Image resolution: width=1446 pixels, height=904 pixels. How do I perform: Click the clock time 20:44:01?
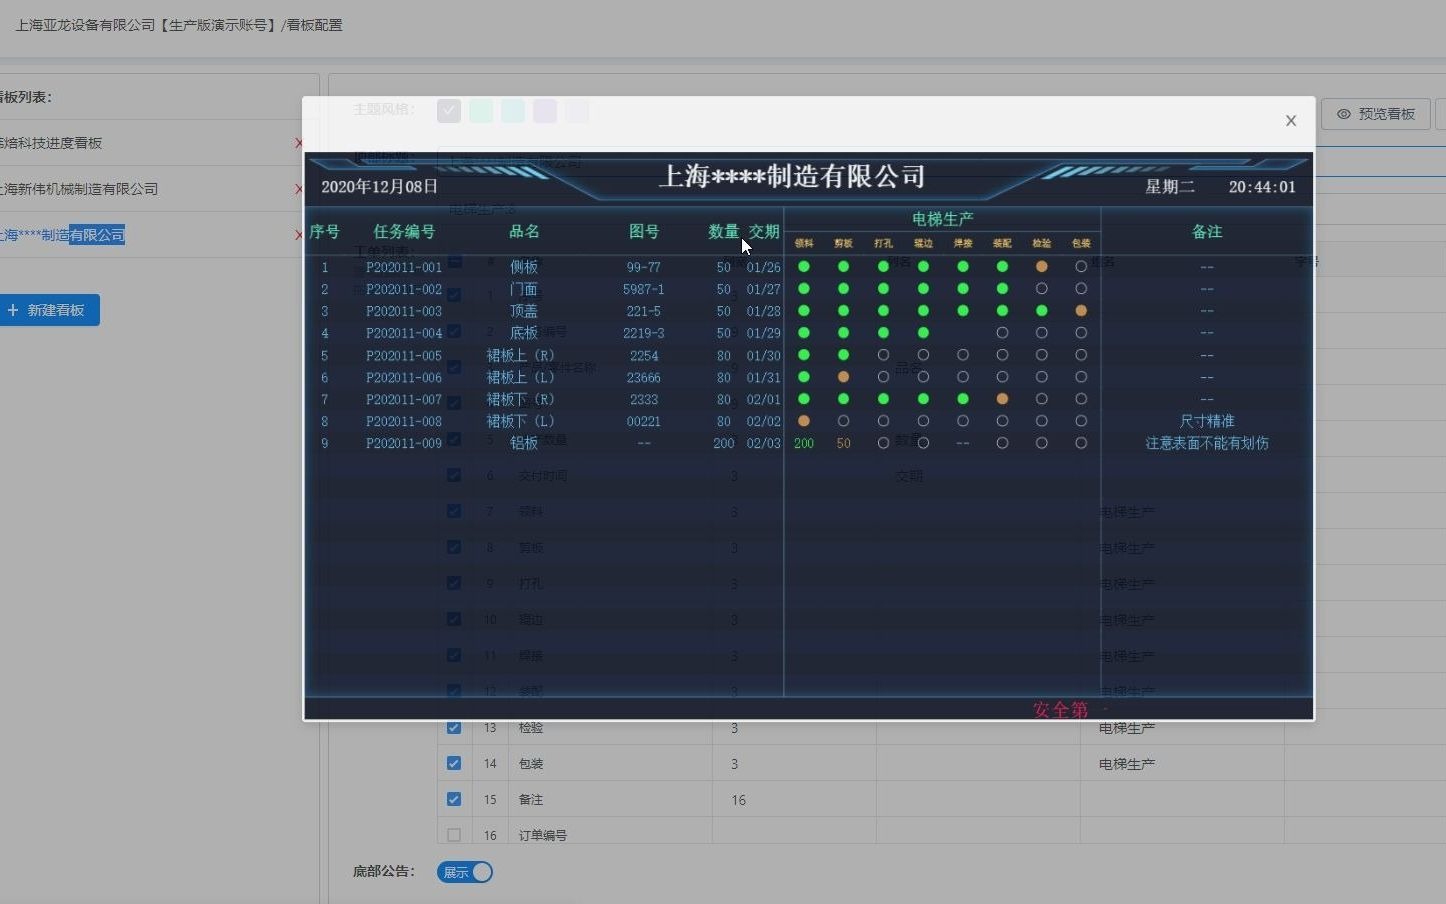click(1262, 187)
